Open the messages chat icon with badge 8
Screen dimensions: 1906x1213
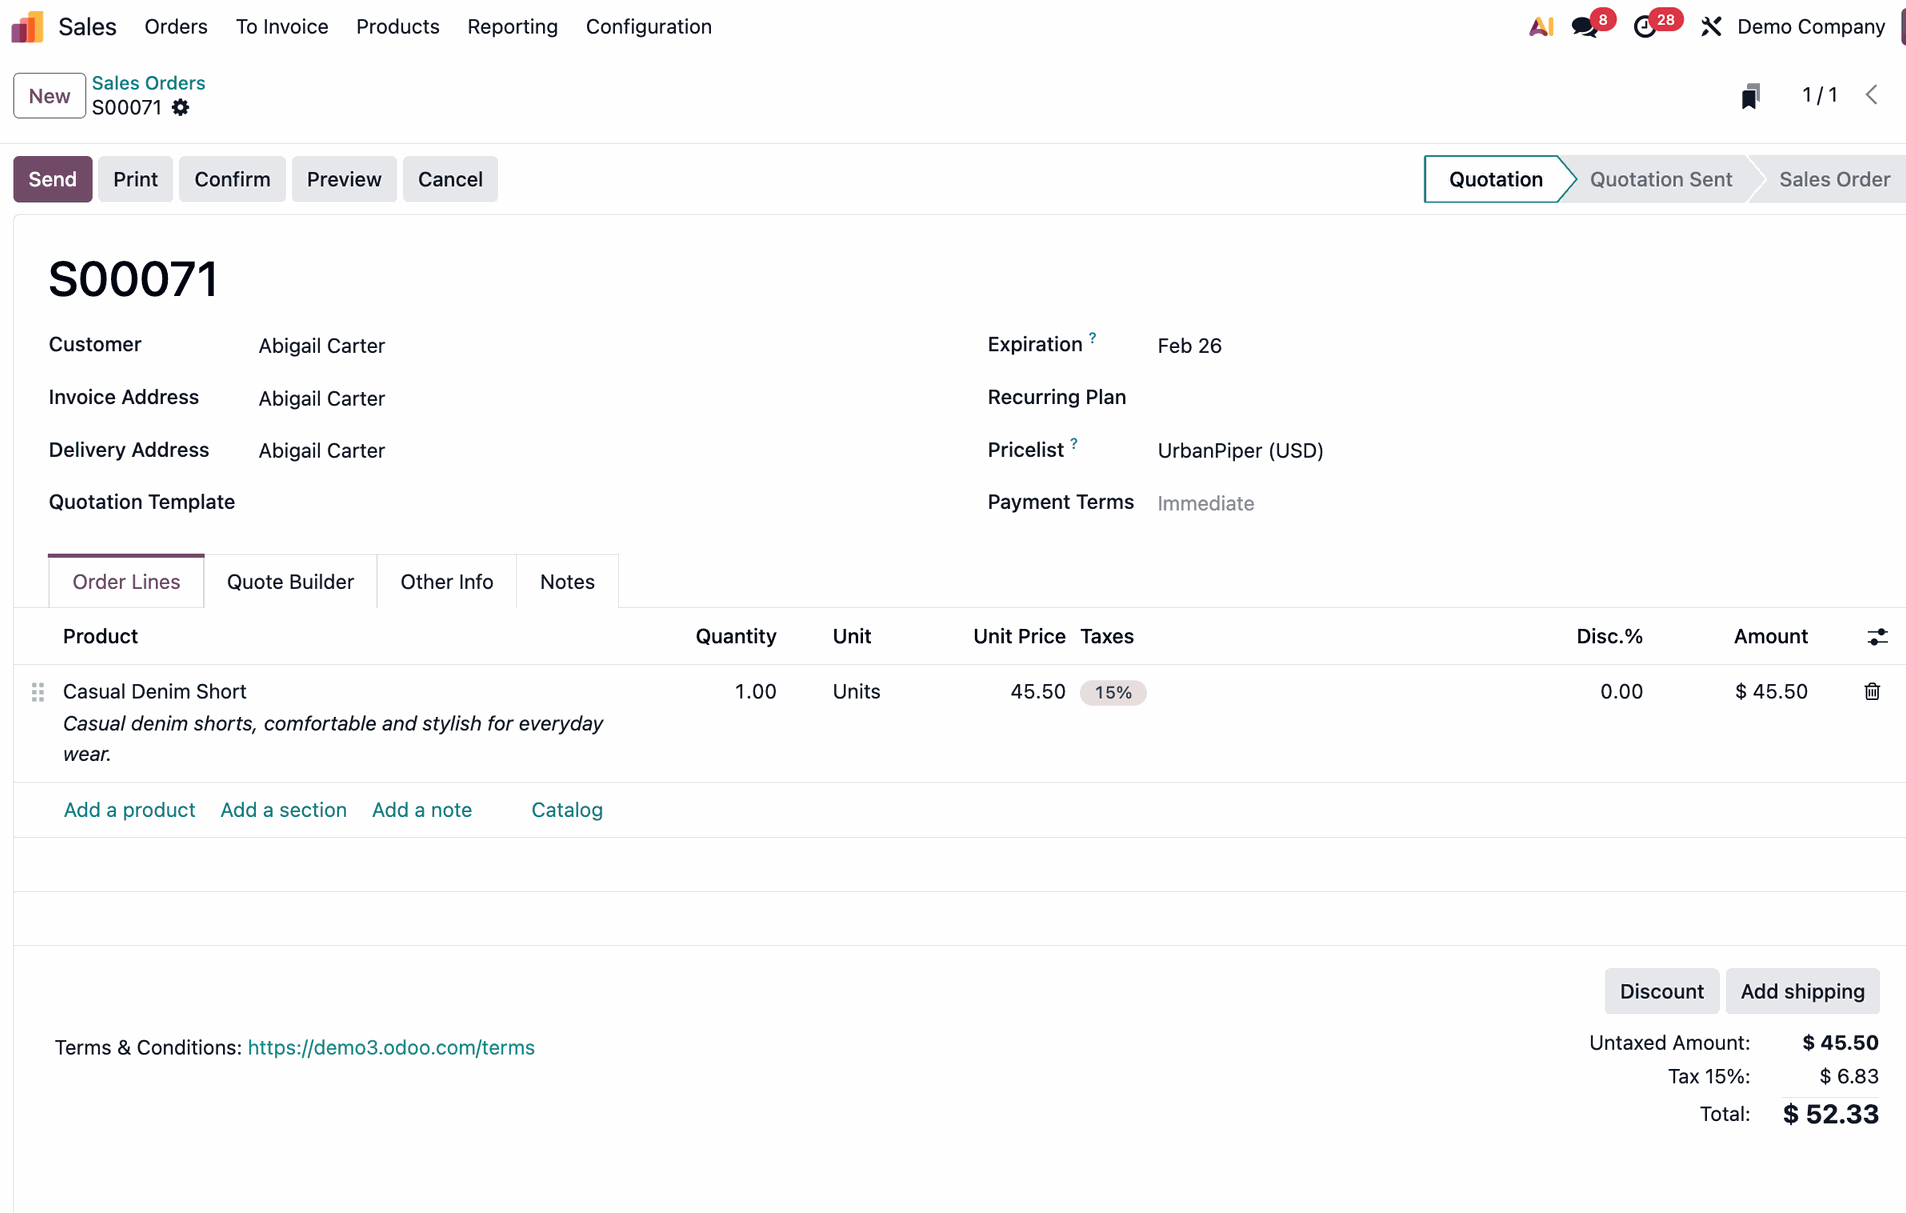[1584, 27]
